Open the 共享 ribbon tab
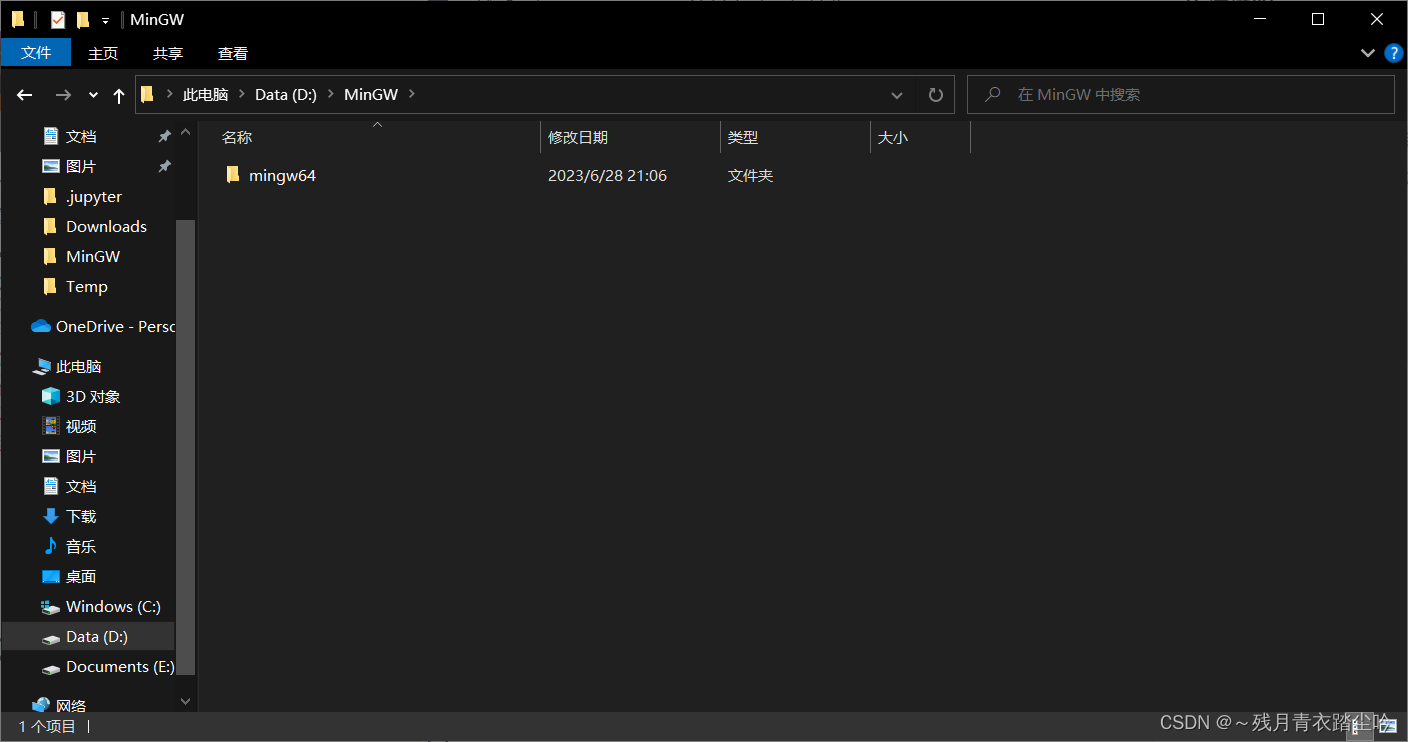Screen dimensions: 1408x742 [168, 53]
